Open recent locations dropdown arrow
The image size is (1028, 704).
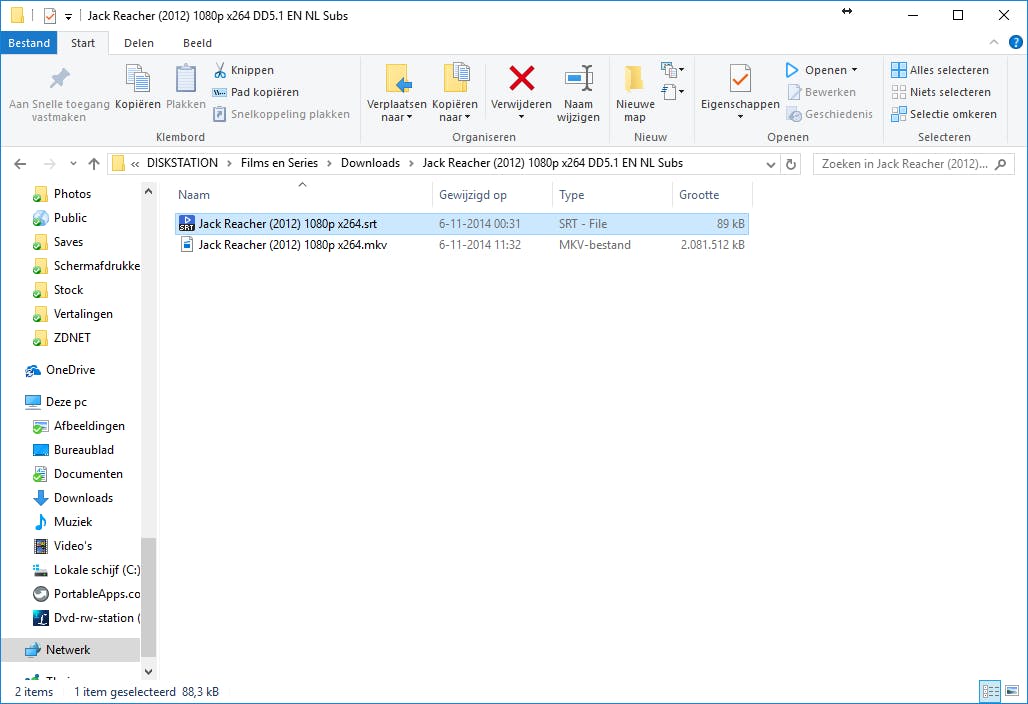point(73,164)
